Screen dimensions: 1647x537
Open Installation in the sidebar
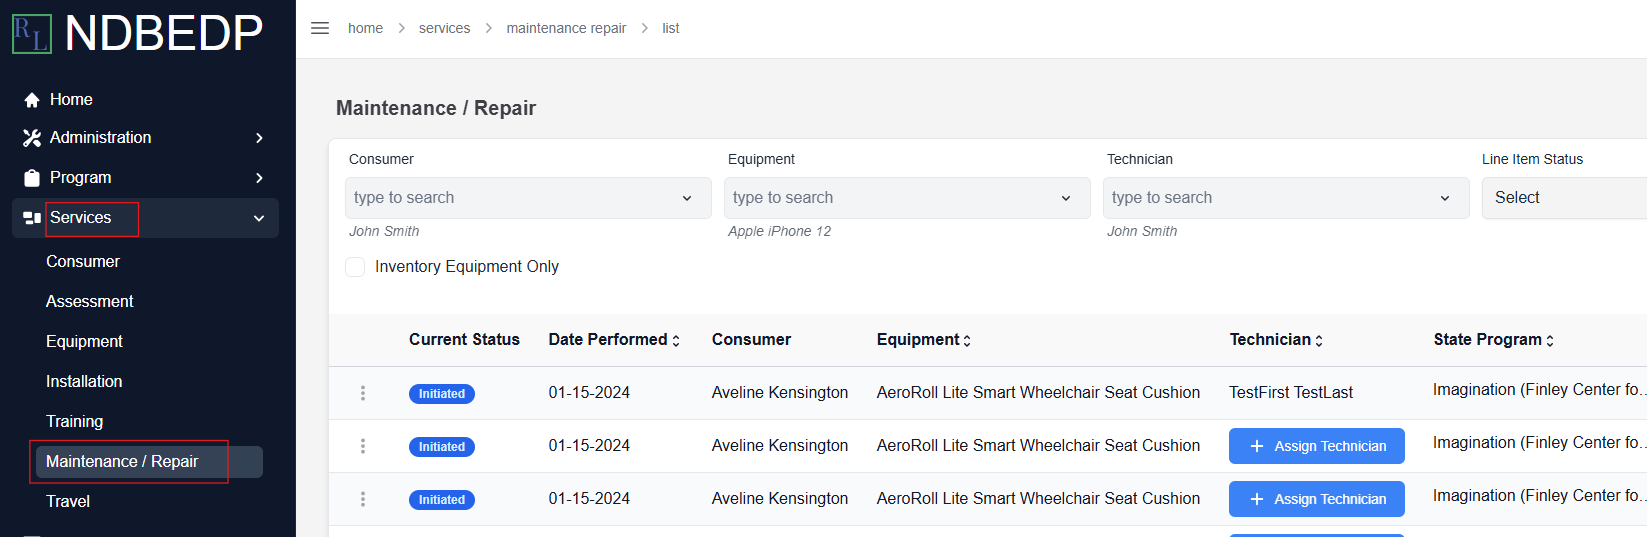tap(84, 382)
